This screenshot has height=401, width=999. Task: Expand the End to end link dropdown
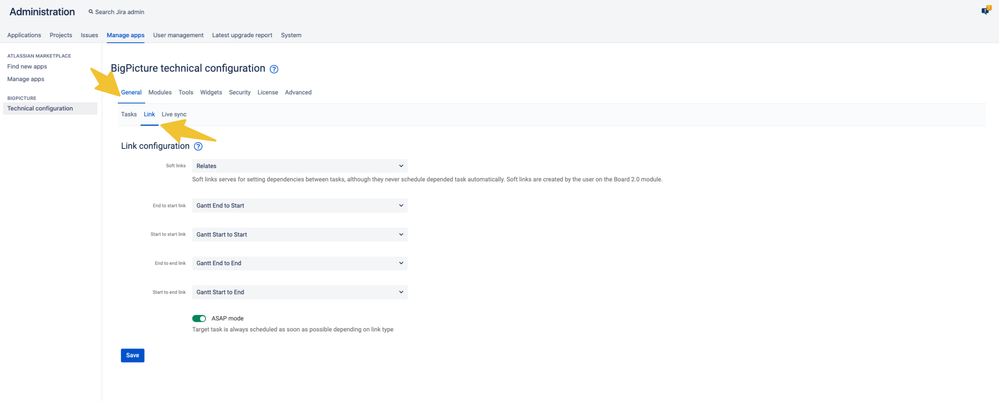[x=299, y=264]
